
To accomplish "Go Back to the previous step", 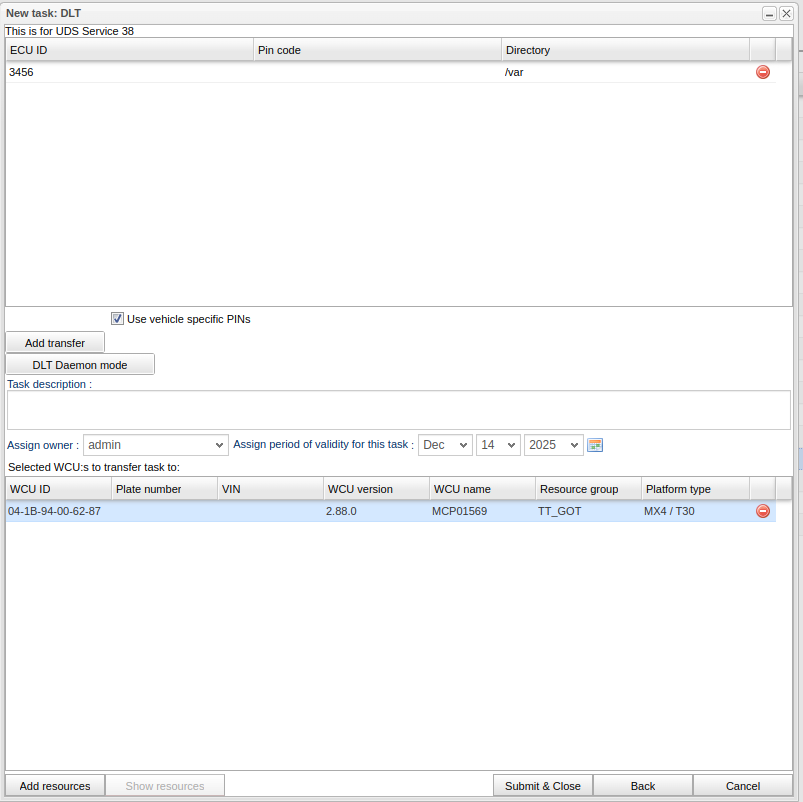I will coord(643,786).
